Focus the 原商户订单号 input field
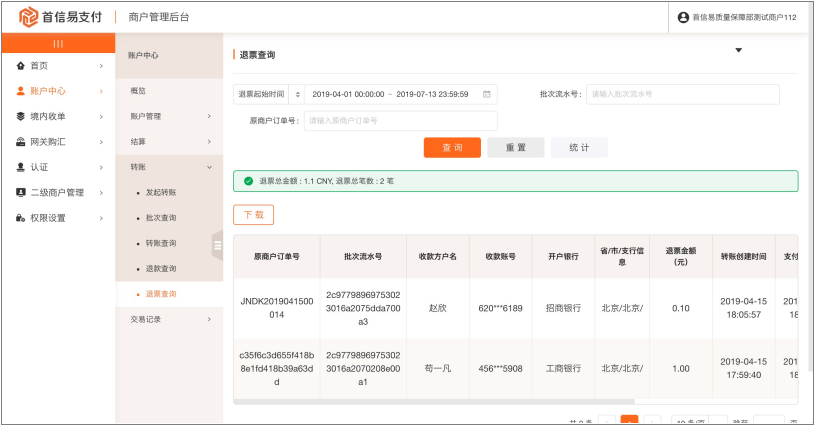 (401, 121)
